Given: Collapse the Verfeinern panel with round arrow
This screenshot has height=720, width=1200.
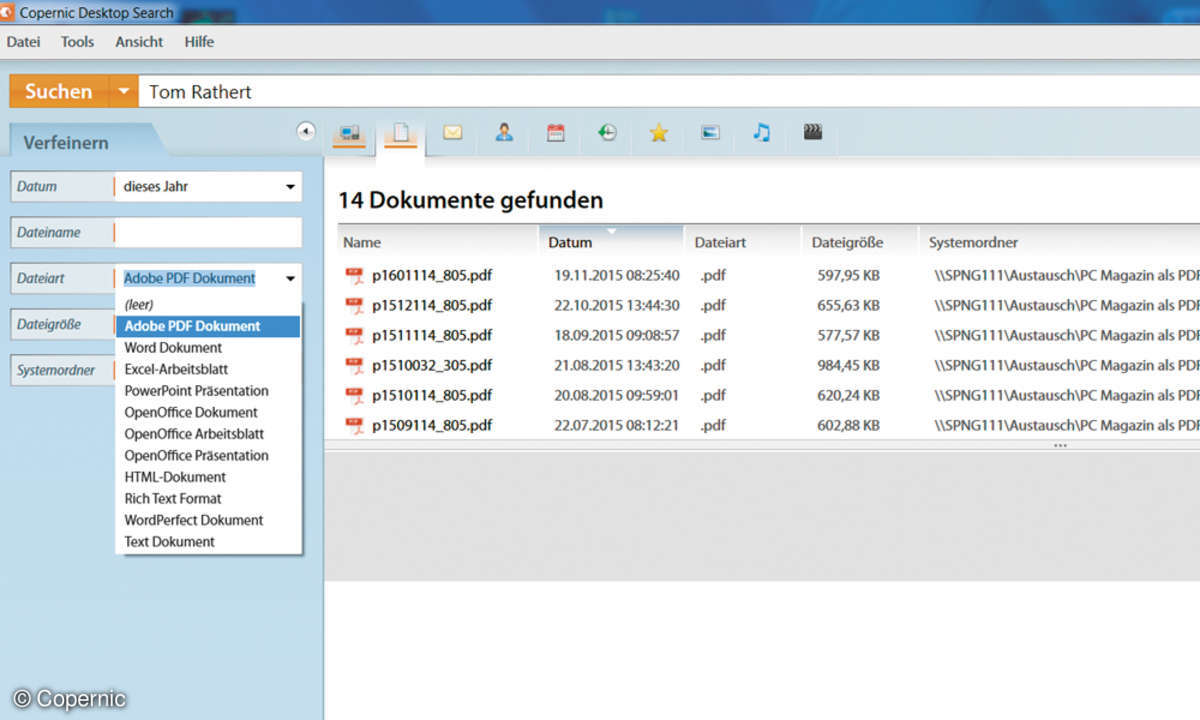Looking at the screenshot, I should click(x=306, y=131).
